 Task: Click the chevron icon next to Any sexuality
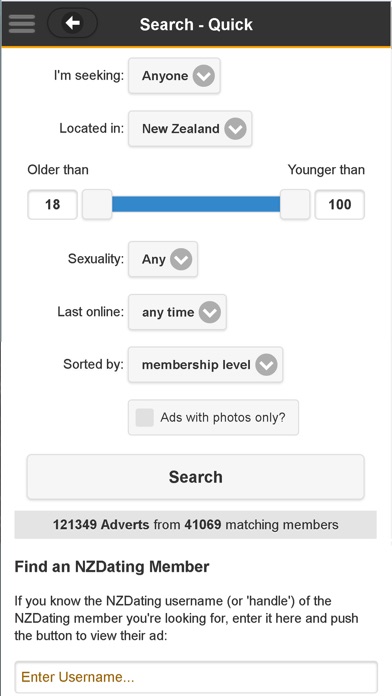tap(181, 259)
